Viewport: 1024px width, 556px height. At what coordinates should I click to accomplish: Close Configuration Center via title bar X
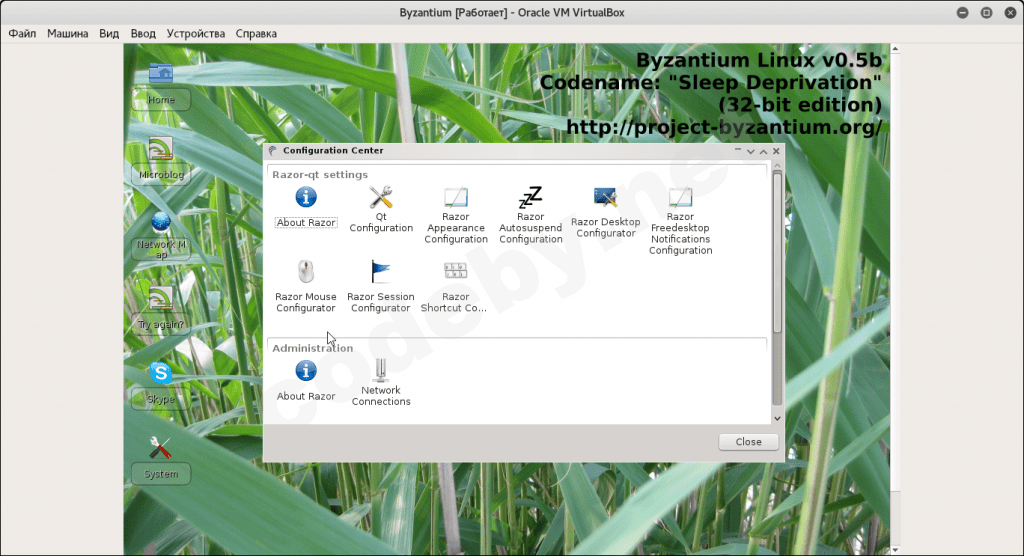pos(776,151)
